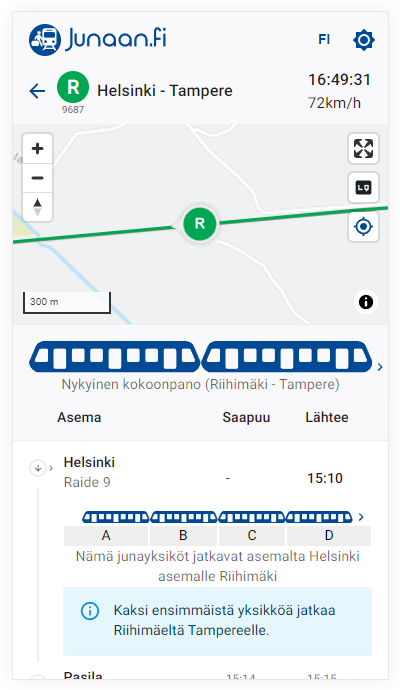
Task: Zoom out on the map
Action: 38,178
